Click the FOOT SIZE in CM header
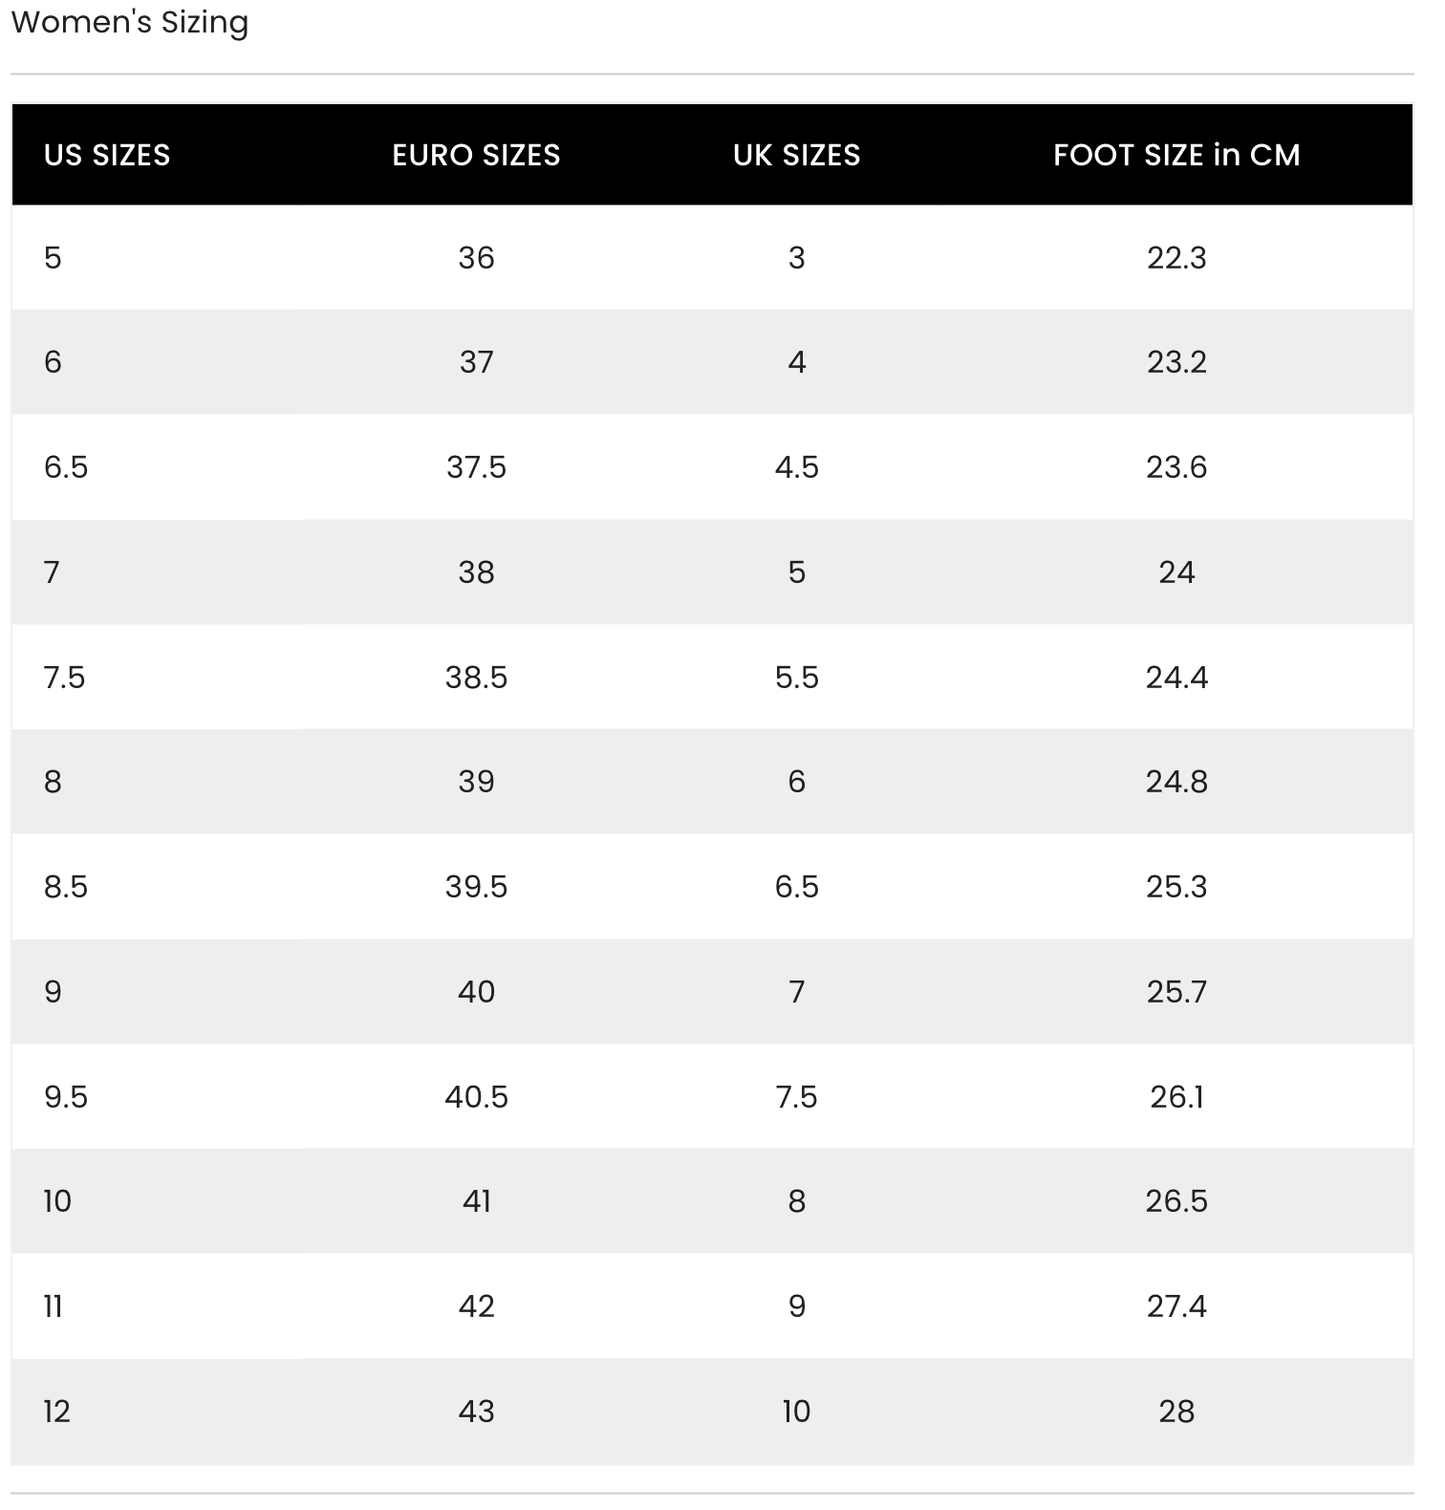Screen dimensions: 1445x1510 coord(1176,155)
